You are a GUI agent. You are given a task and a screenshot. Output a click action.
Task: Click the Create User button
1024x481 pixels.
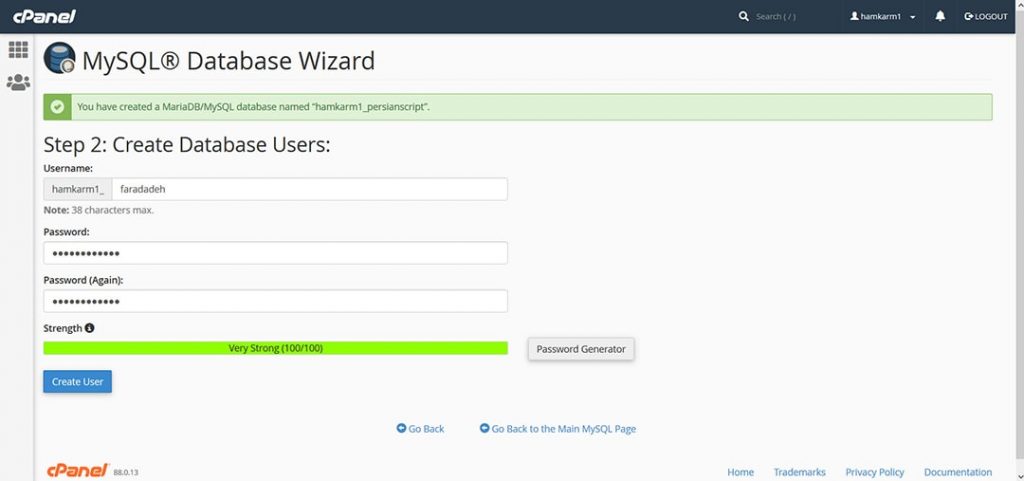point(78,382)
